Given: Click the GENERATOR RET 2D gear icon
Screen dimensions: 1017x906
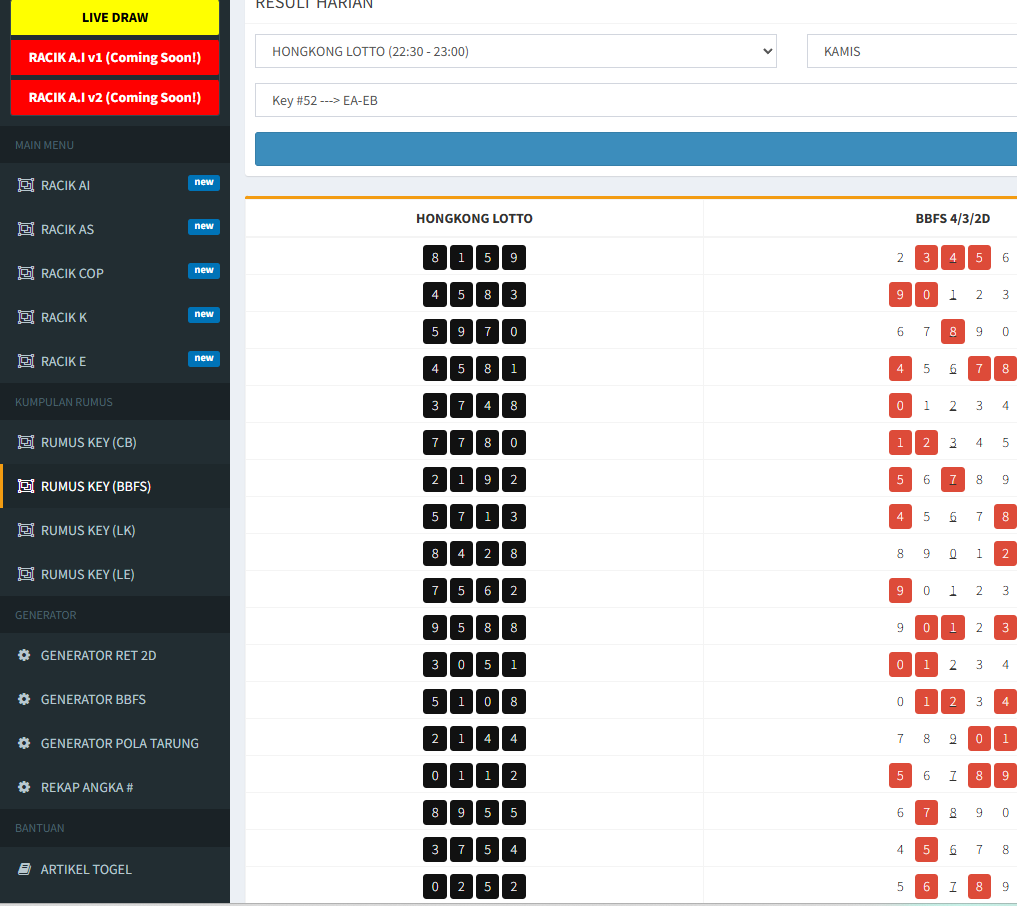Looking at the screenshot, I should (x=24, y=655).
